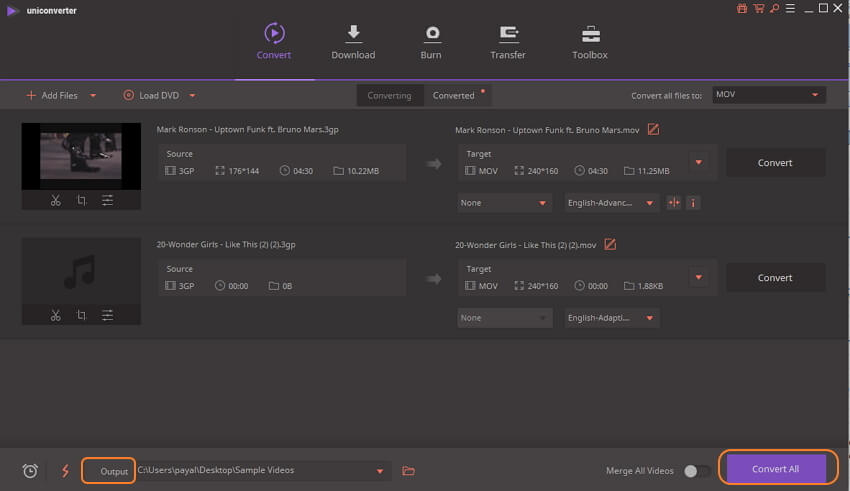This screenshot has height=491, width=850.
Task: Click Load DVD button
Action: pyautogui.click(x=151, y=95)
